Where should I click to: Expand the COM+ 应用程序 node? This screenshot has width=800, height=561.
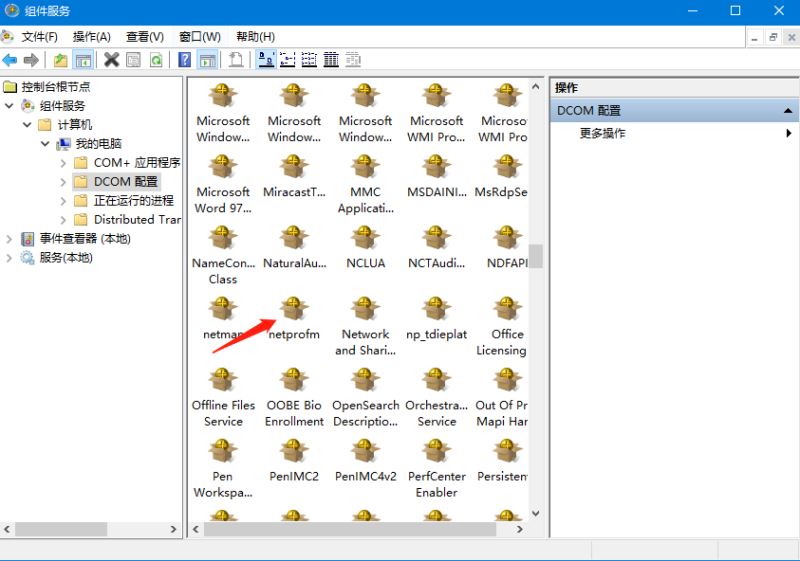[x=63, y=163]
